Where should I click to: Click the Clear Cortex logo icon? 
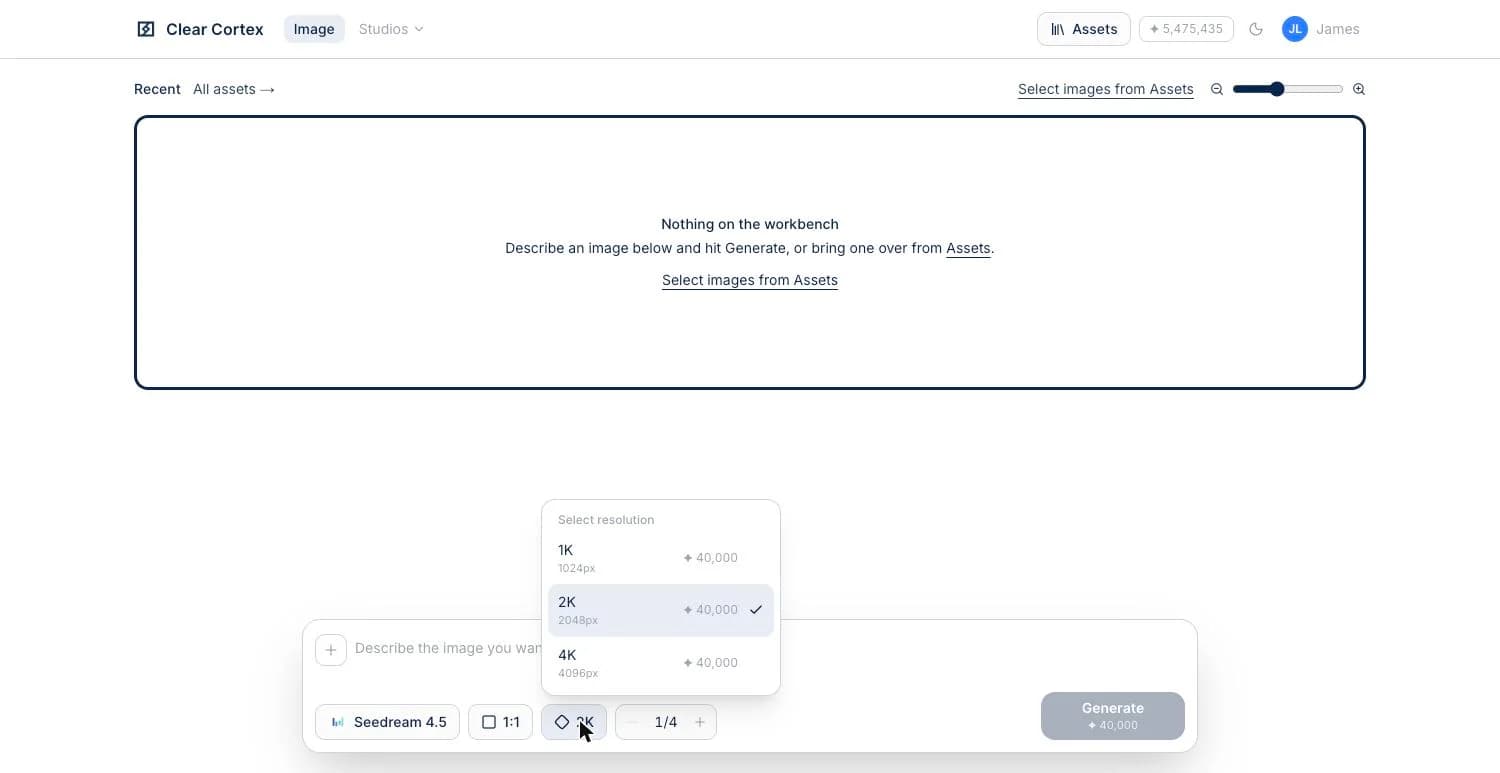pyautogui.click(x=146, y=29)
